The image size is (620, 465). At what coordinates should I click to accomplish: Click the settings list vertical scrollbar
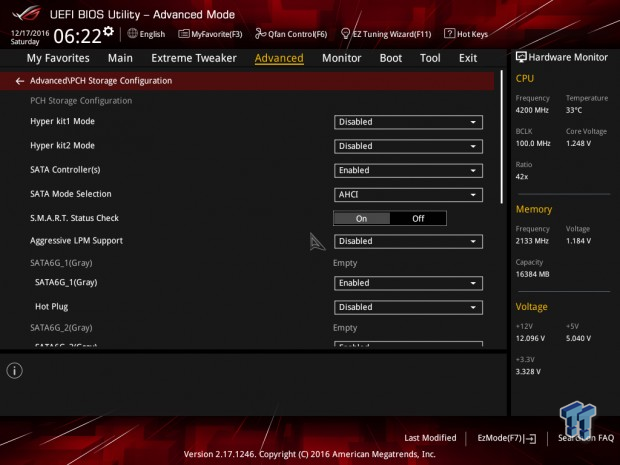pos(502,137)
